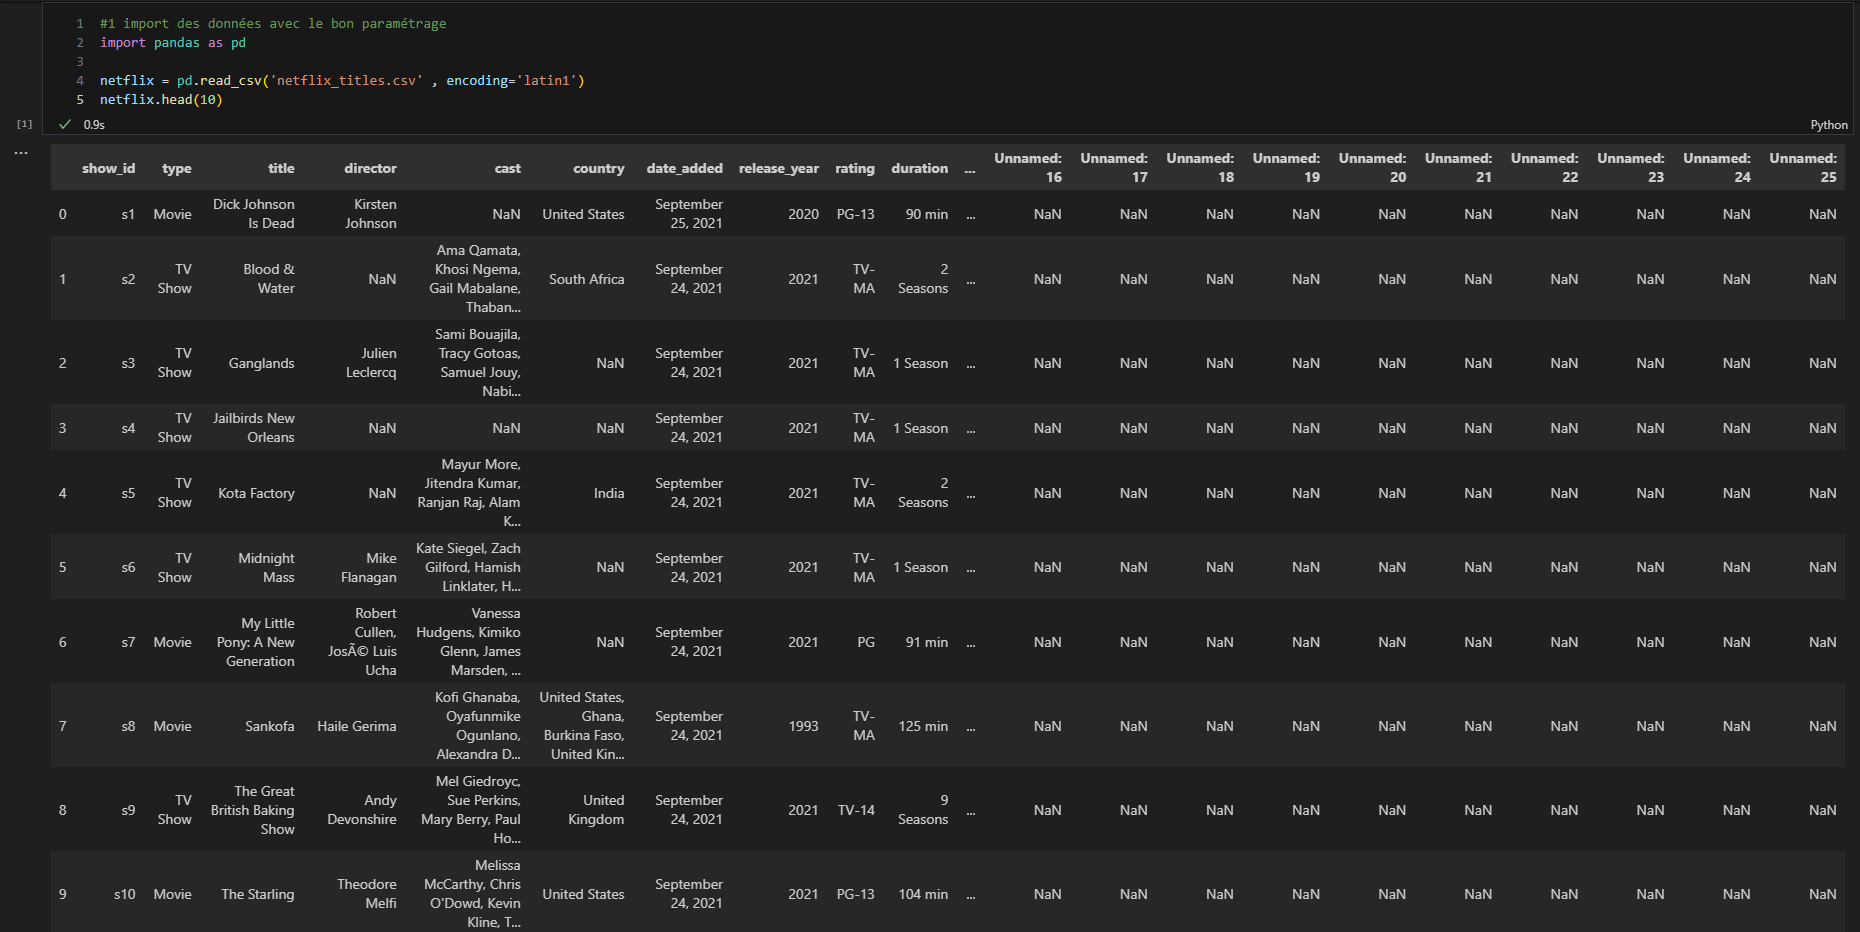
Task: Select the 'Unnamed: 16' column header
Action: [x=1028, y=167]
